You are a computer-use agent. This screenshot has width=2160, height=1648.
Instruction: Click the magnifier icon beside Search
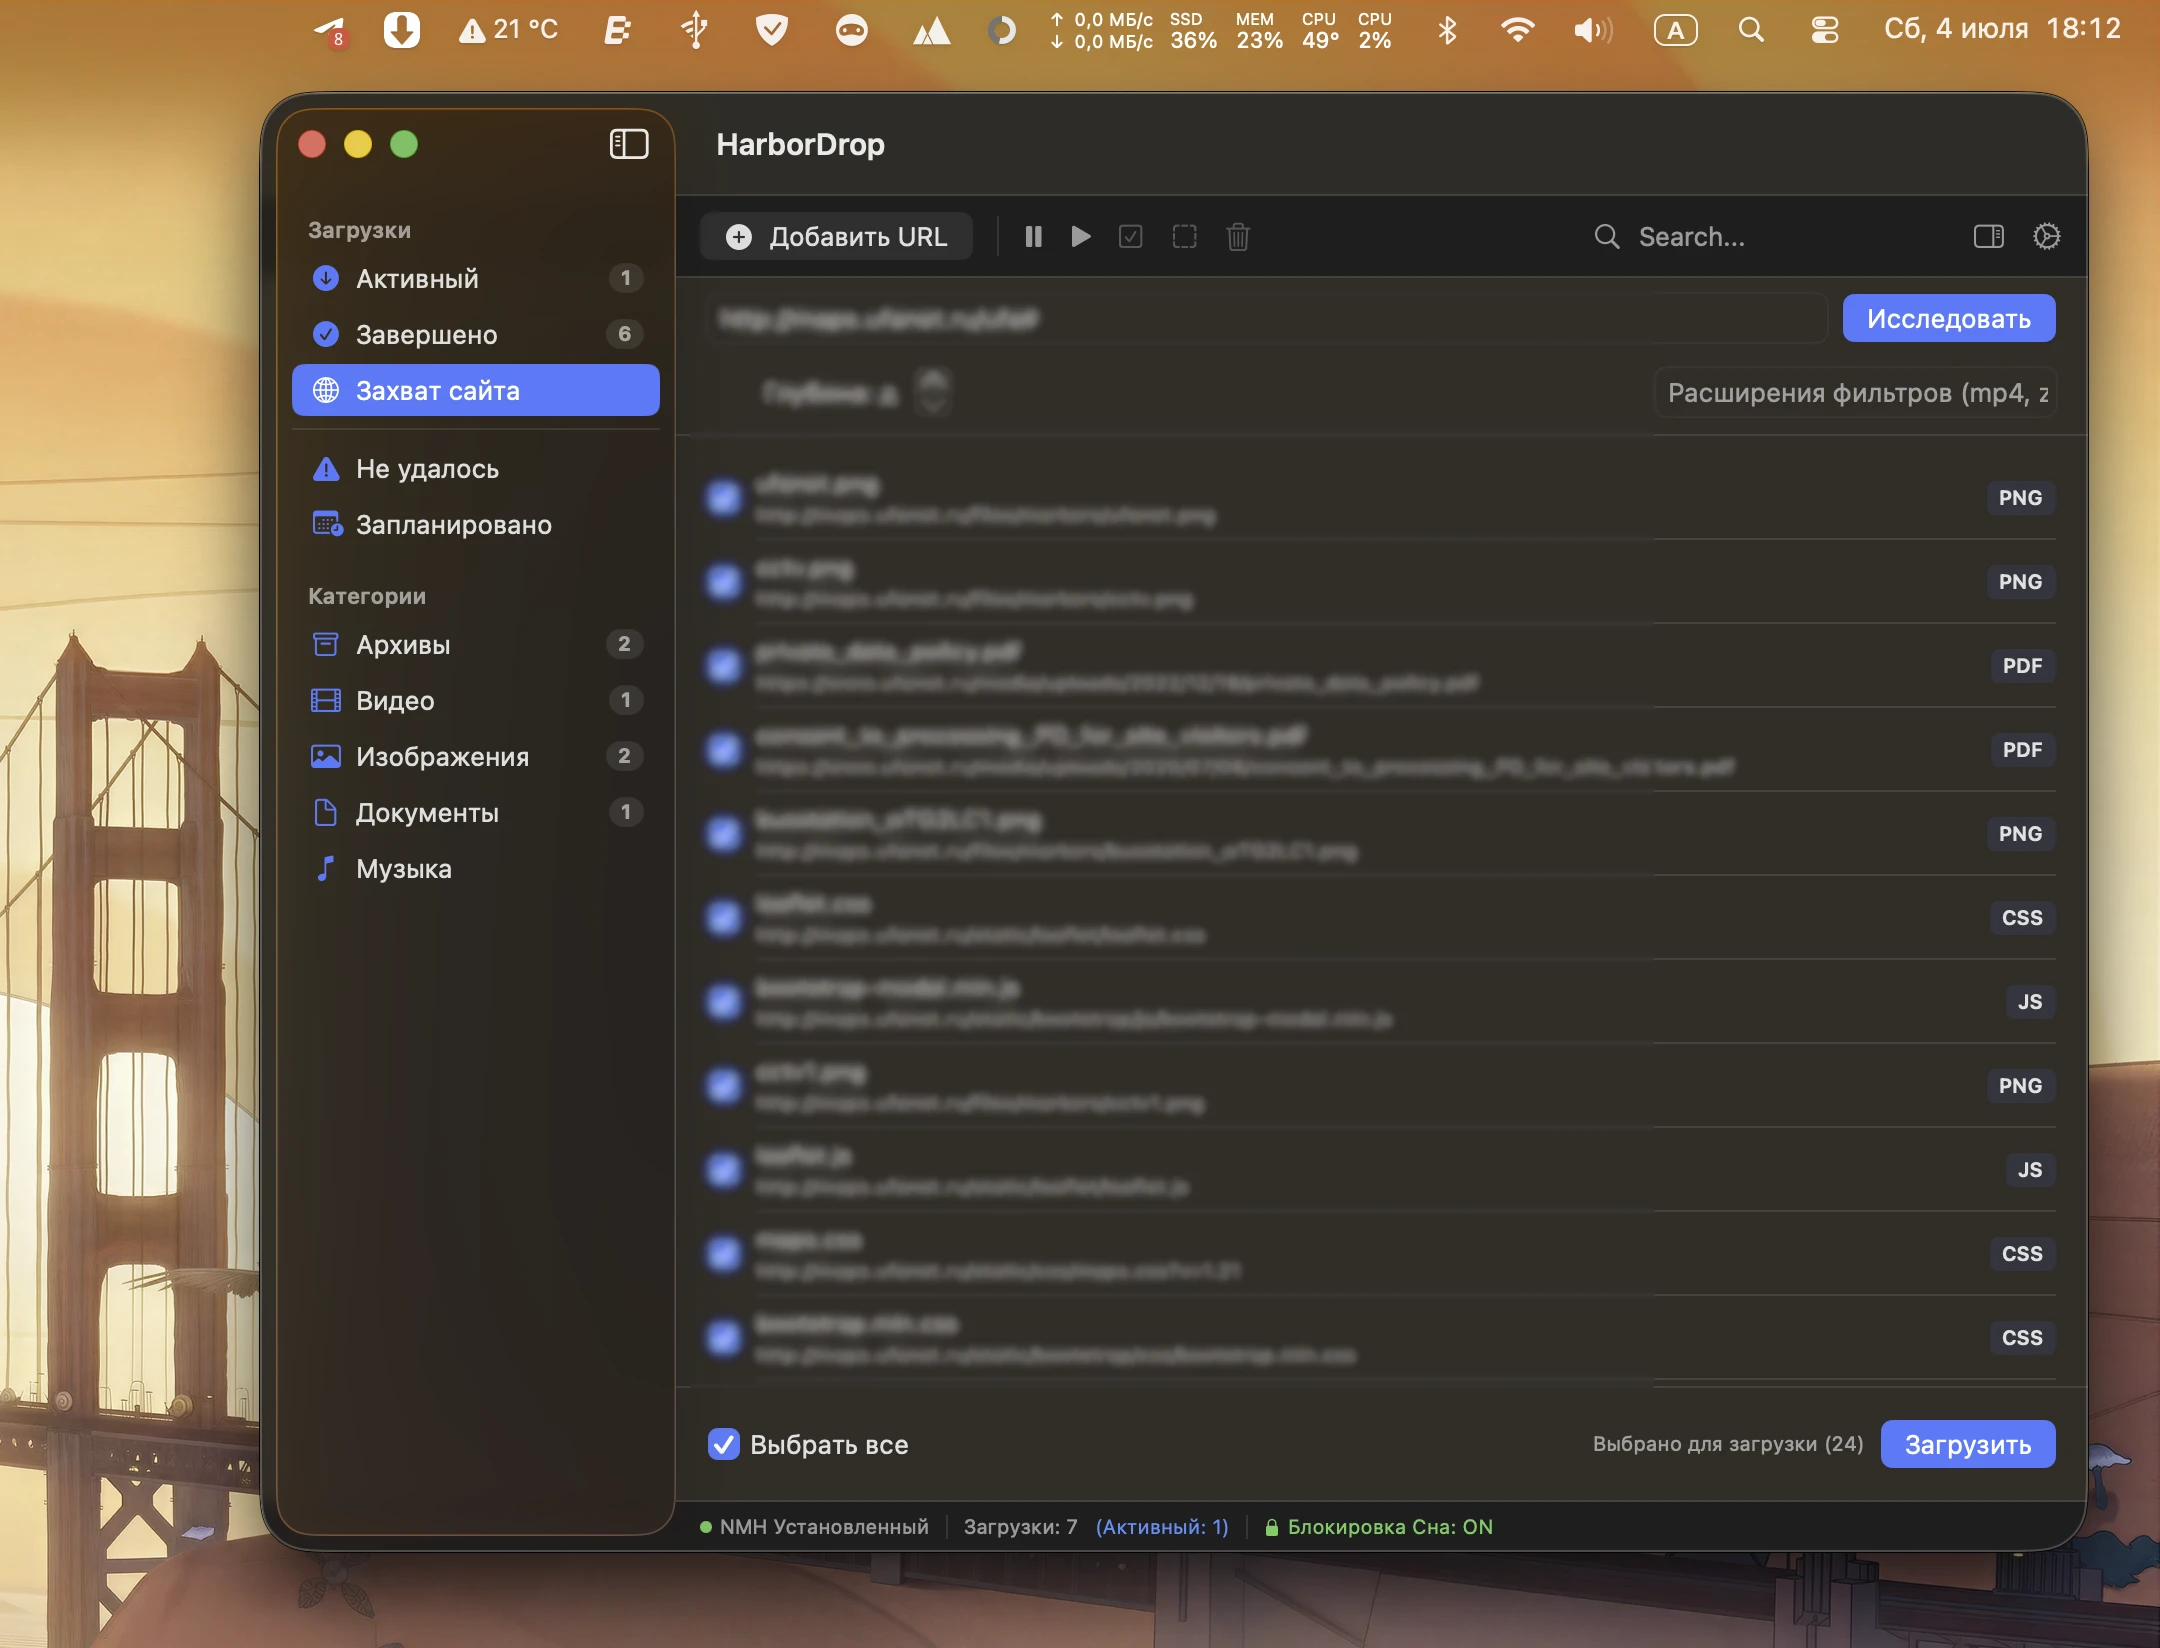click(x=1607, y=237)
